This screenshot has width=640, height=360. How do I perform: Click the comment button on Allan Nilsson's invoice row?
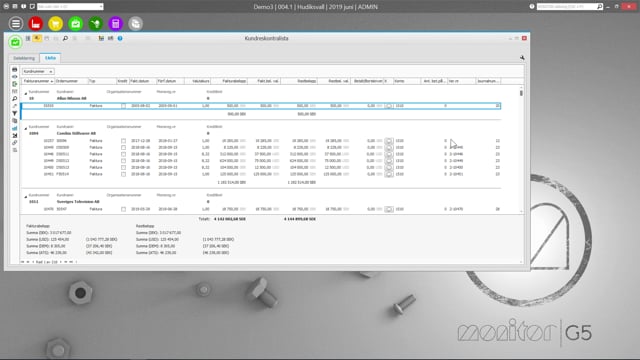(389, 106)
